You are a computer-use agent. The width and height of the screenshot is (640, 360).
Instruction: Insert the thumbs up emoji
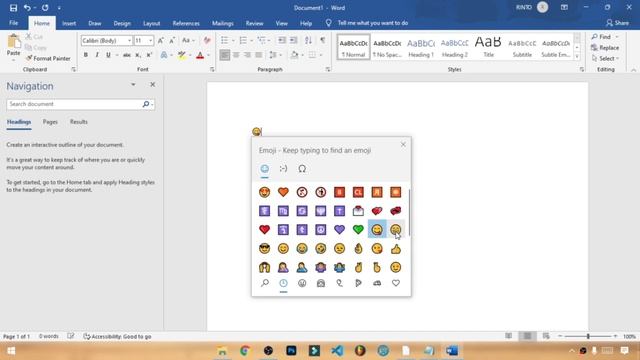point(396,249)
